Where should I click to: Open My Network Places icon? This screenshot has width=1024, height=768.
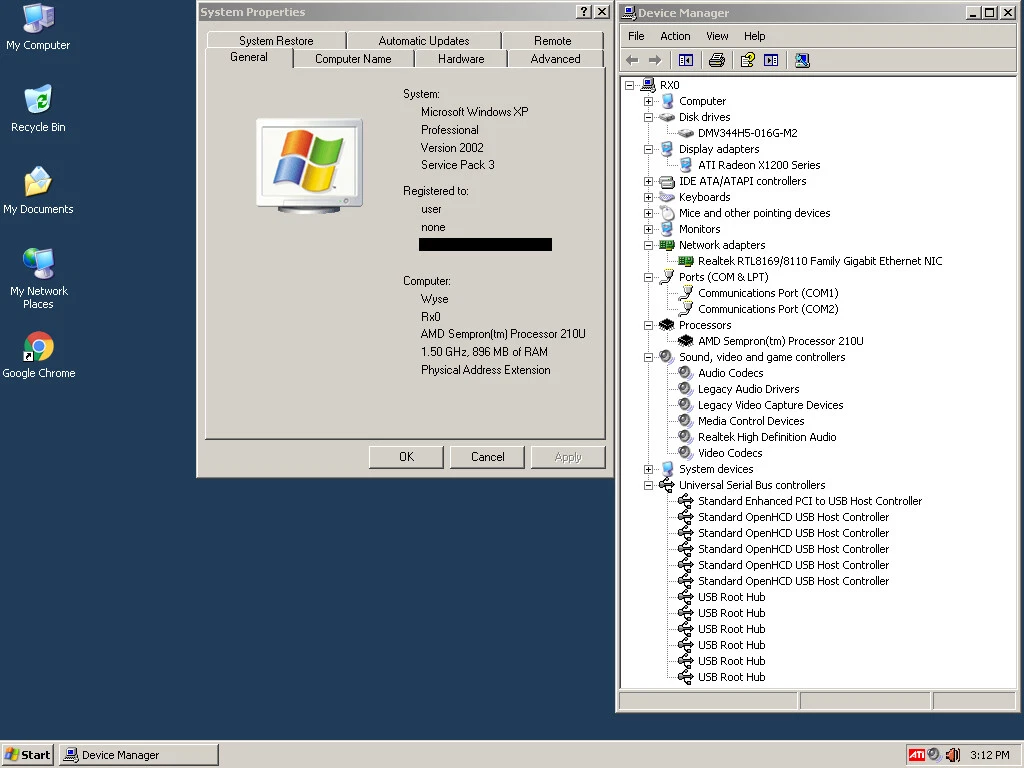click(x=38, y=278)
